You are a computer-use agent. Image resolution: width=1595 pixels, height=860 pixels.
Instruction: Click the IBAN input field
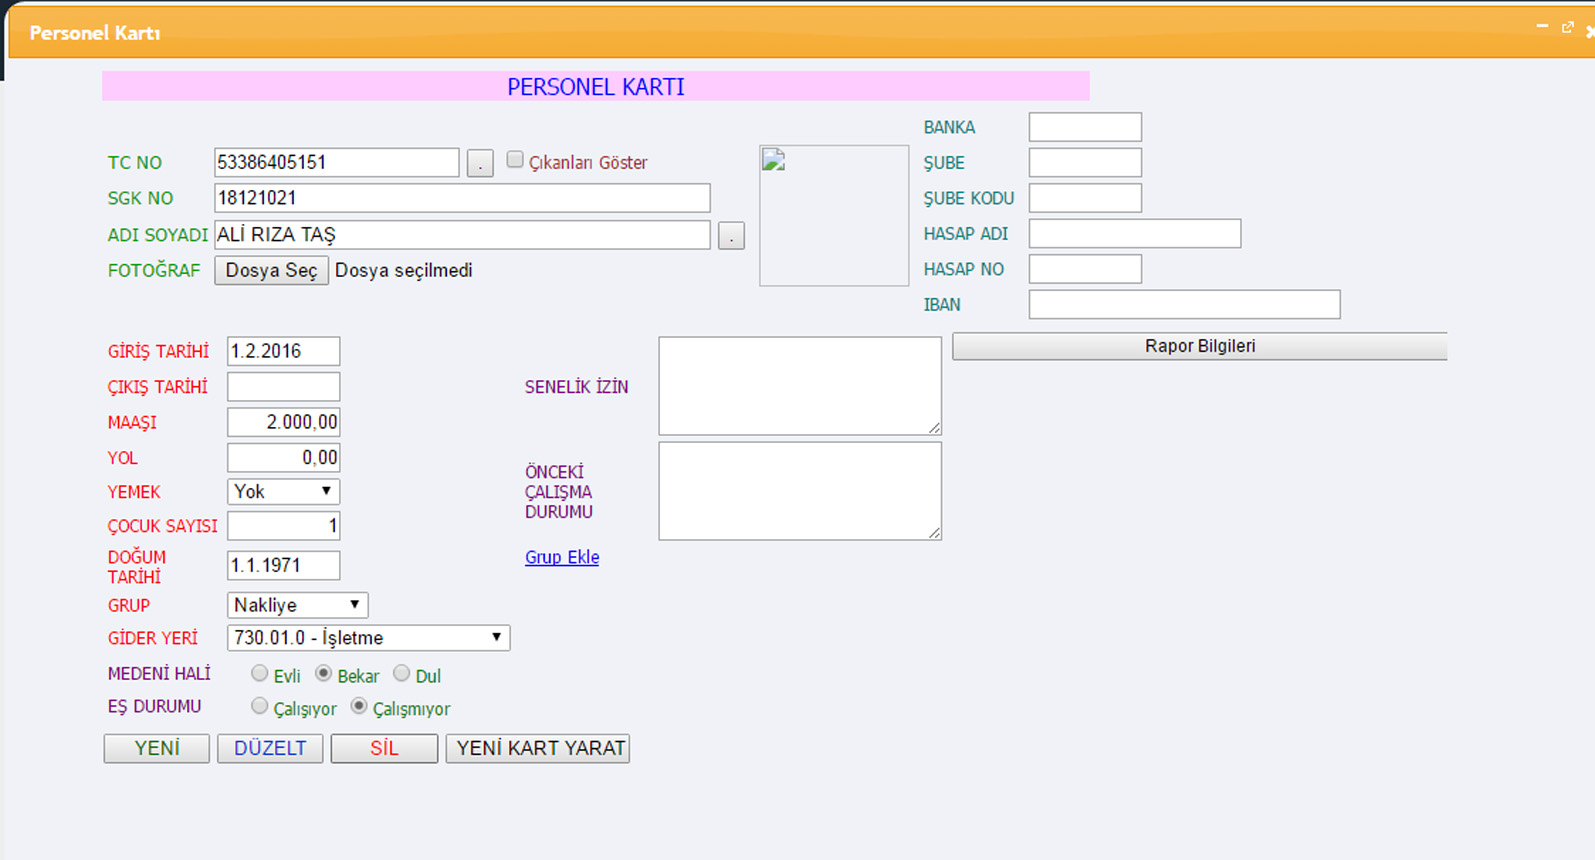1184,305
